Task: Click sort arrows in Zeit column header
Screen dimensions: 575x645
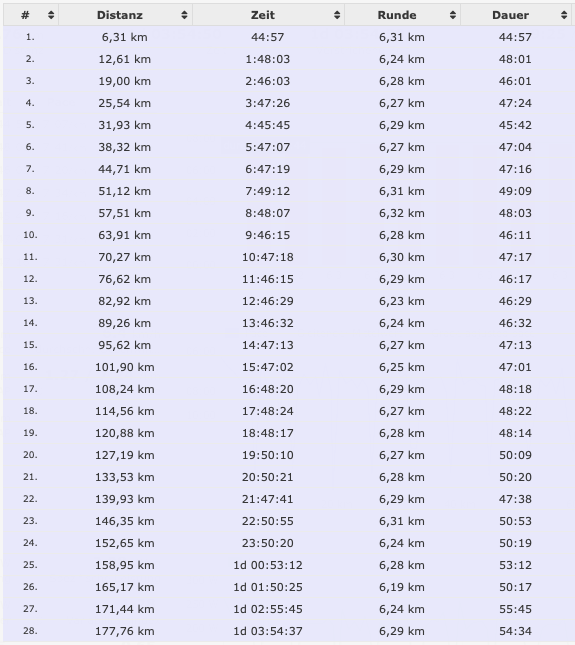Action: pyautogui.click(x=337, y=15)
